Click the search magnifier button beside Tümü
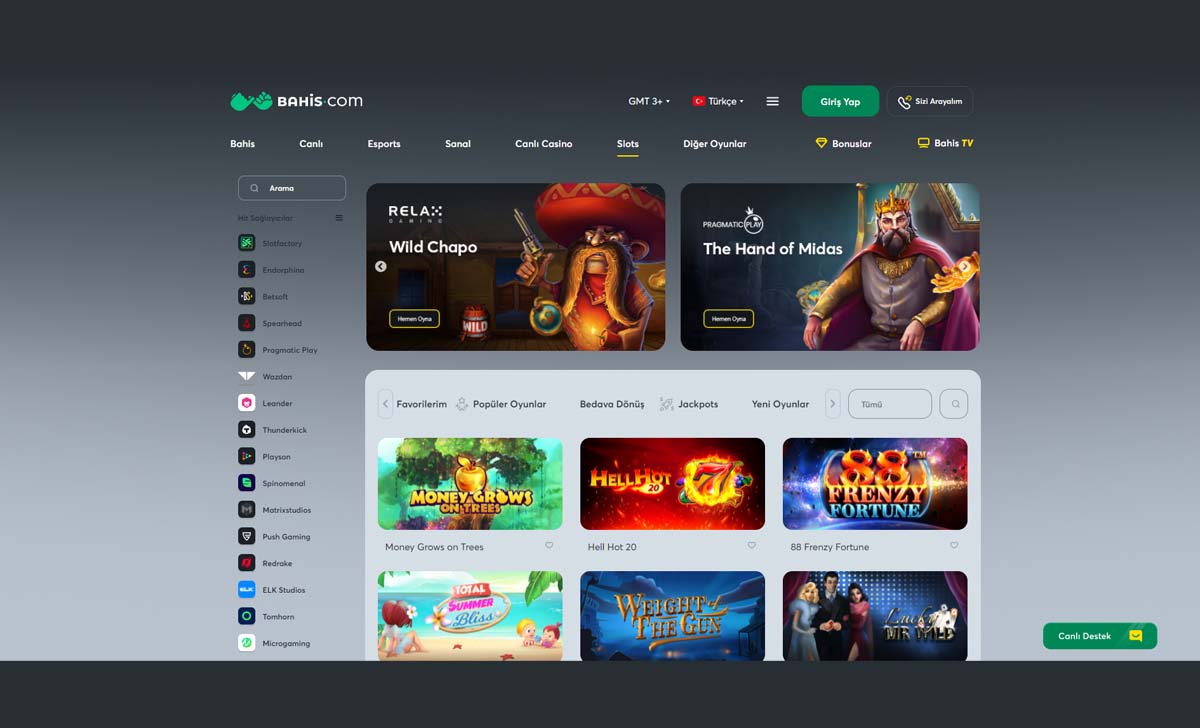 pos(954,404)
